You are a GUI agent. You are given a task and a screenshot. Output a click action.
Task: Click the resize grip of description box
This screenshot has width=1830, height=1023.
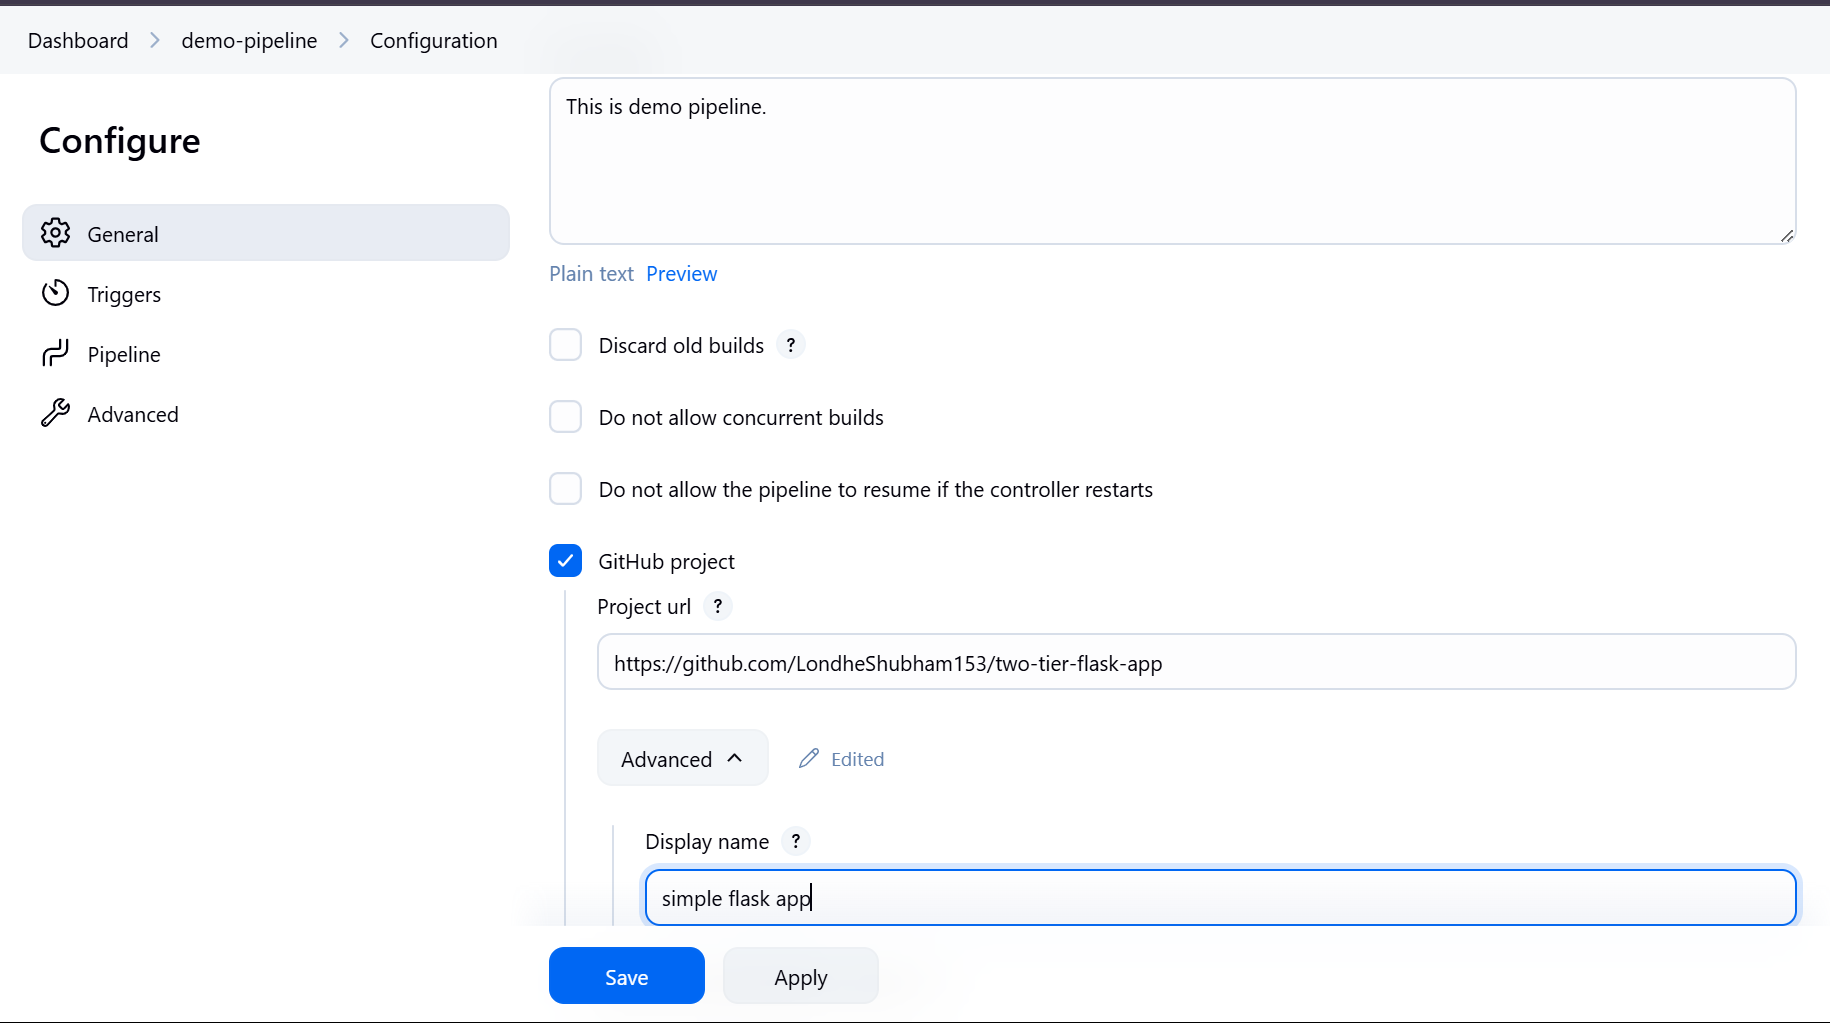(x=1787, y=235)
